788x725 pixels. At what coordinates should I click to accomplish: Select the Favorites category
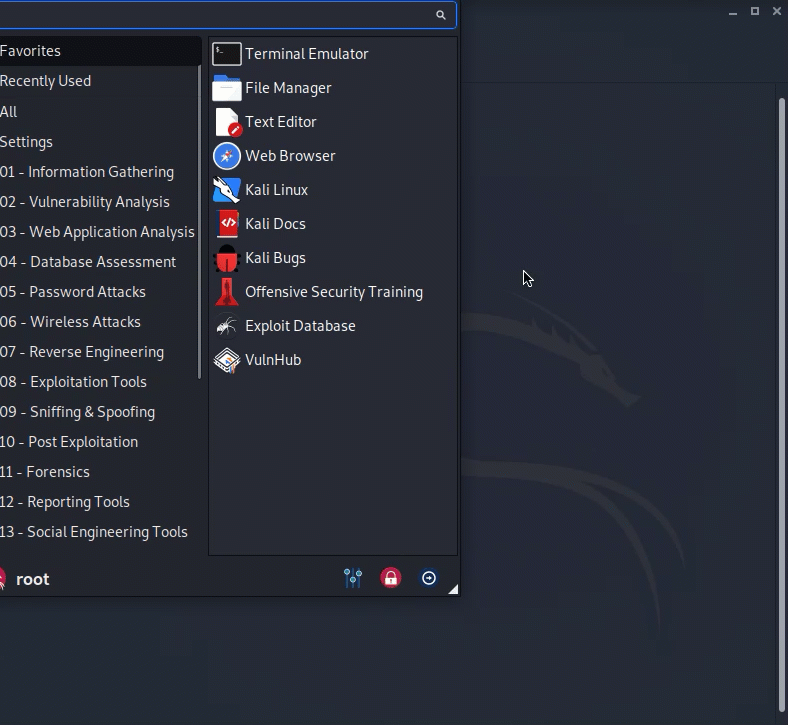(x=100, y=51)
